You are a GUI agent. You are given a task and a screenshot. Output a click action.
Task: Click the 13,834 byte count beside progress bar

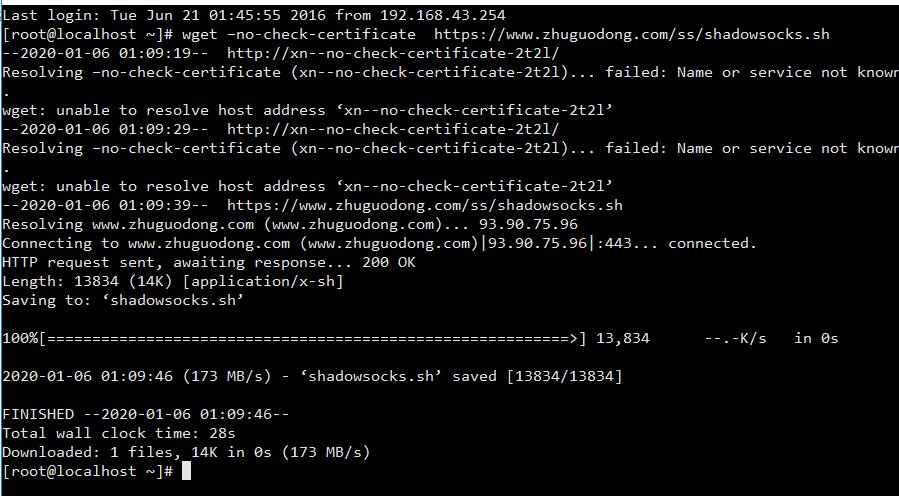[x=622, y=338]
